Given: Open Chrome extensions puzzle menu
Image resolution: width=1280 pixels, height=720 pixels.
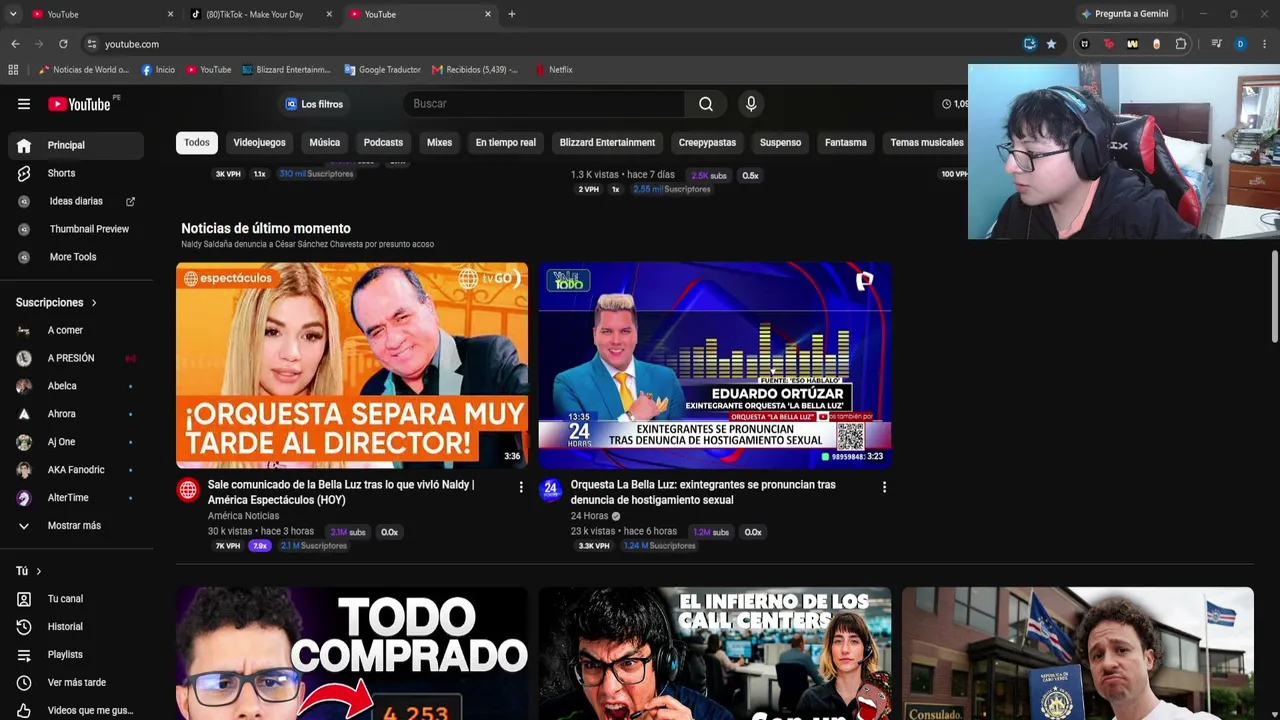Looking at the screenshot, I should (x=1181, y=44).
